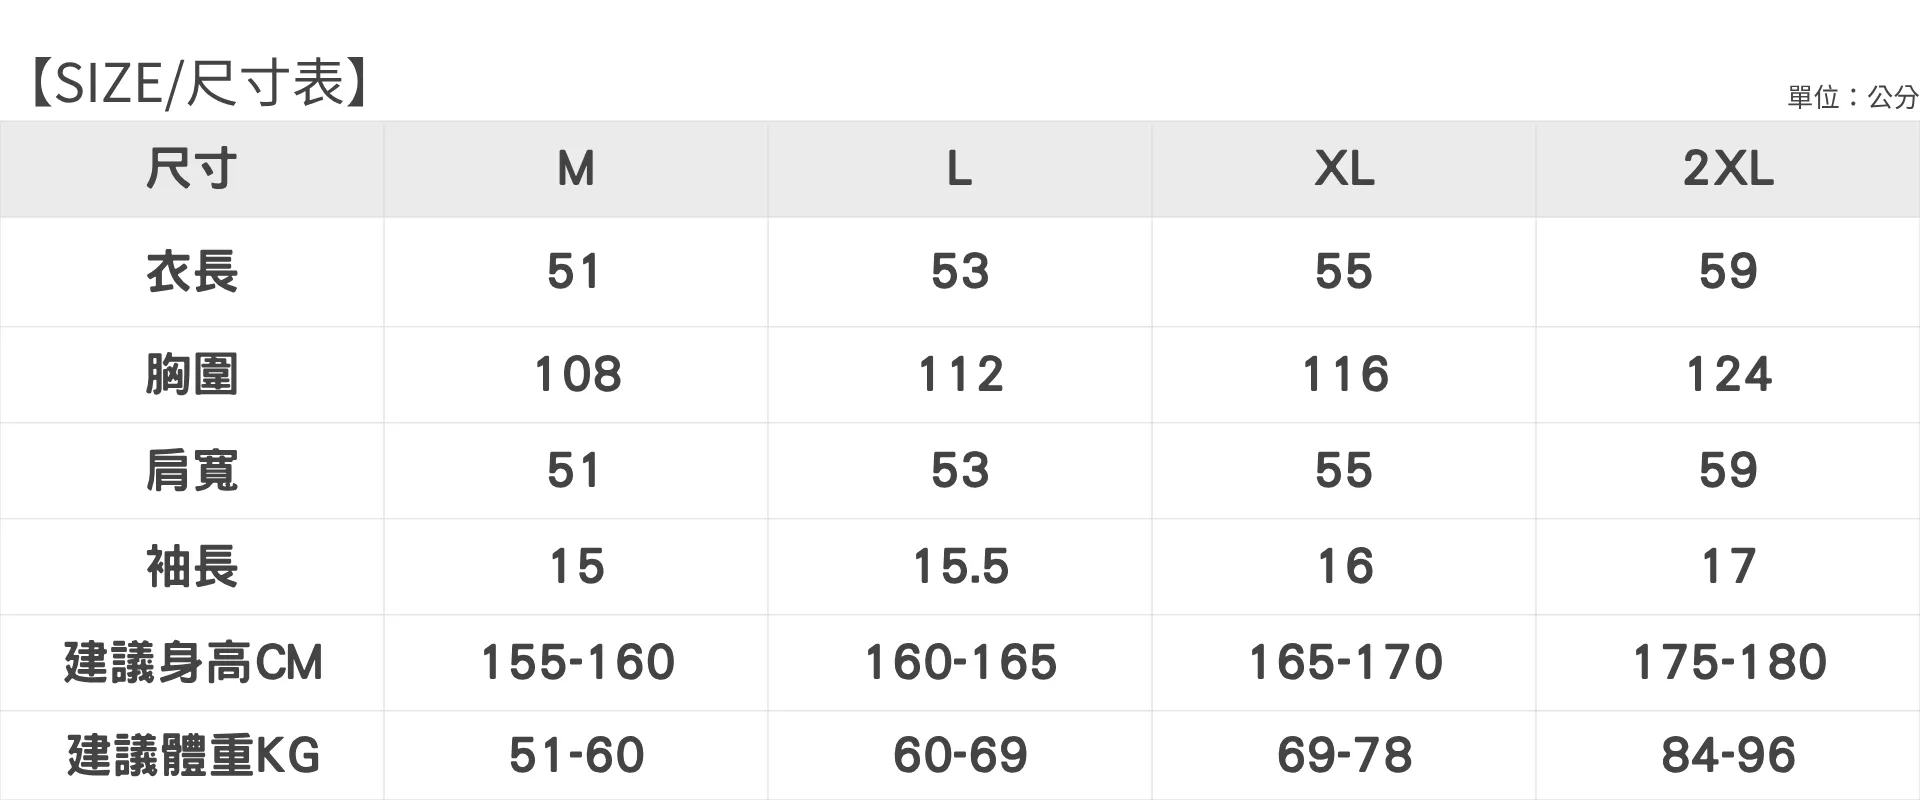Click the 建議體重KG row label

pos(193,755)
